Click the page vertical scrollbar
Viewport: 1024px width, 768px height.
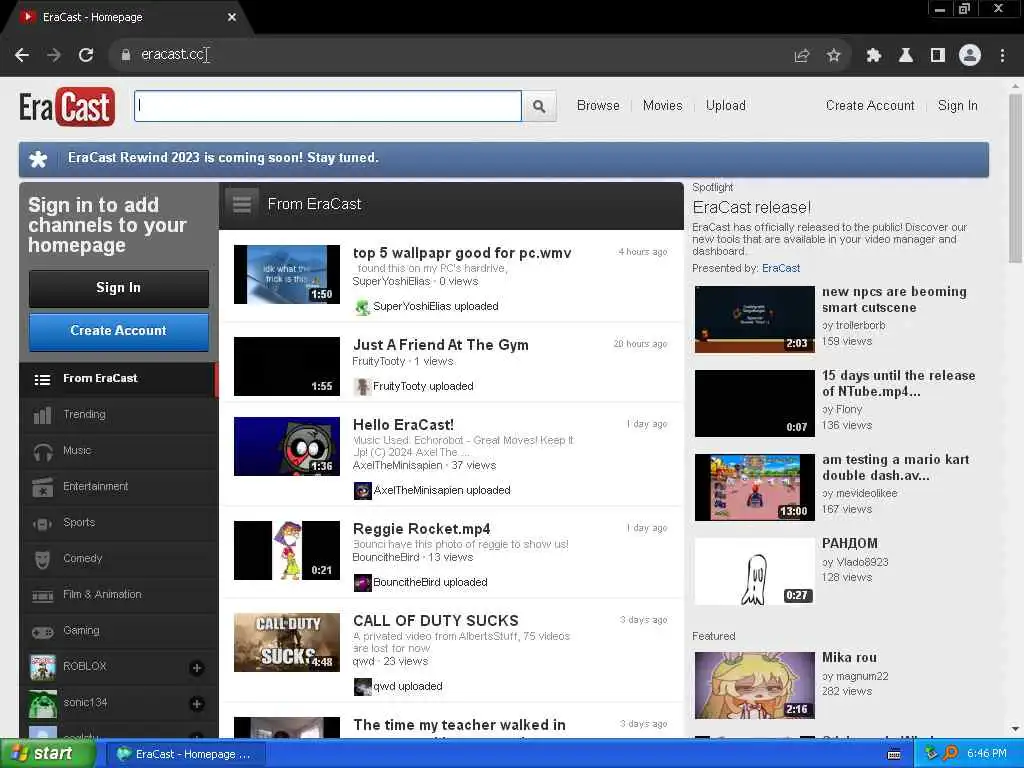(1015, 178)
